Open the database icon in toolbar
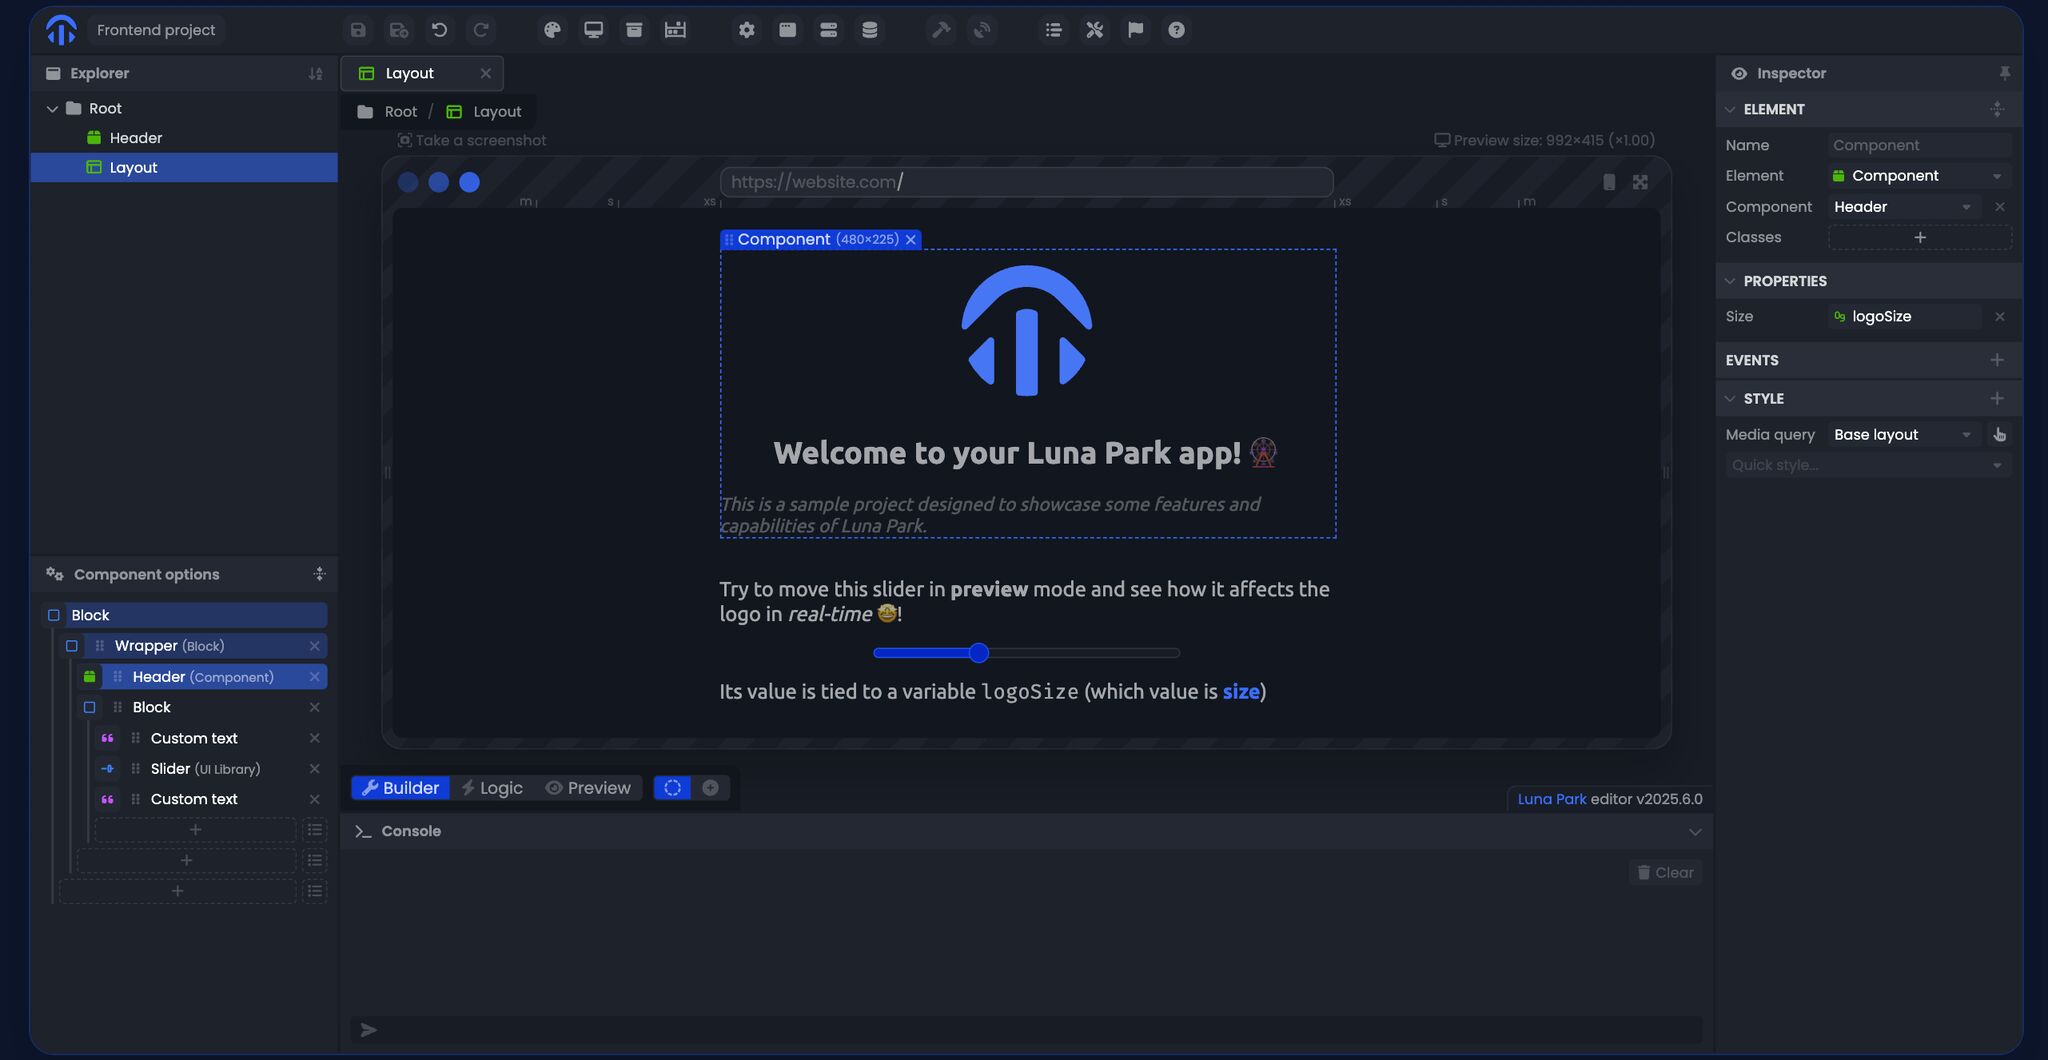This screenshot has width=2048, height=1060. coord(870,30)
